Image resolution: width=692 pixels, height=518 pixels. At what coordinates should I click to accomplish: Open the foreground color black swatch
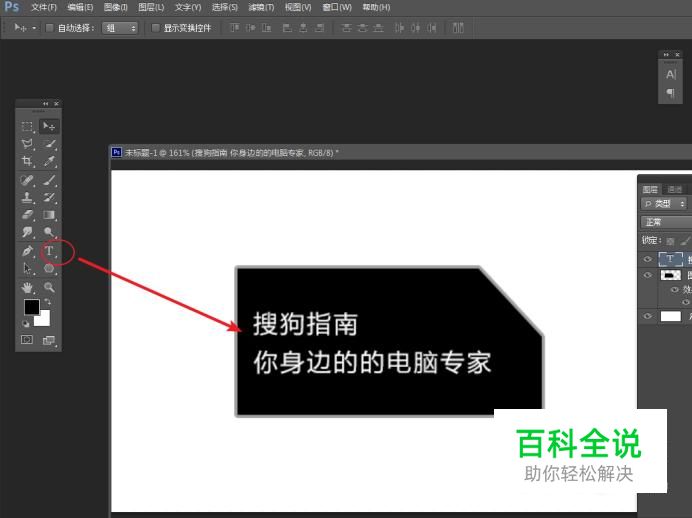31,306
